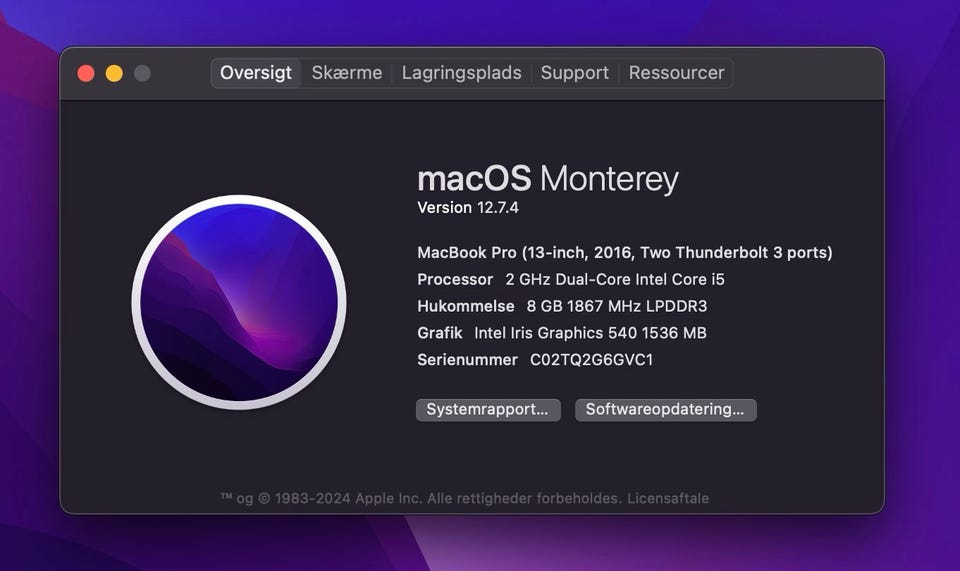This screenshot has height=571, width=960.
Task: Click processor value 2 GHz Dual-Core Intel Core i5
Action: [x=615, y=280]
